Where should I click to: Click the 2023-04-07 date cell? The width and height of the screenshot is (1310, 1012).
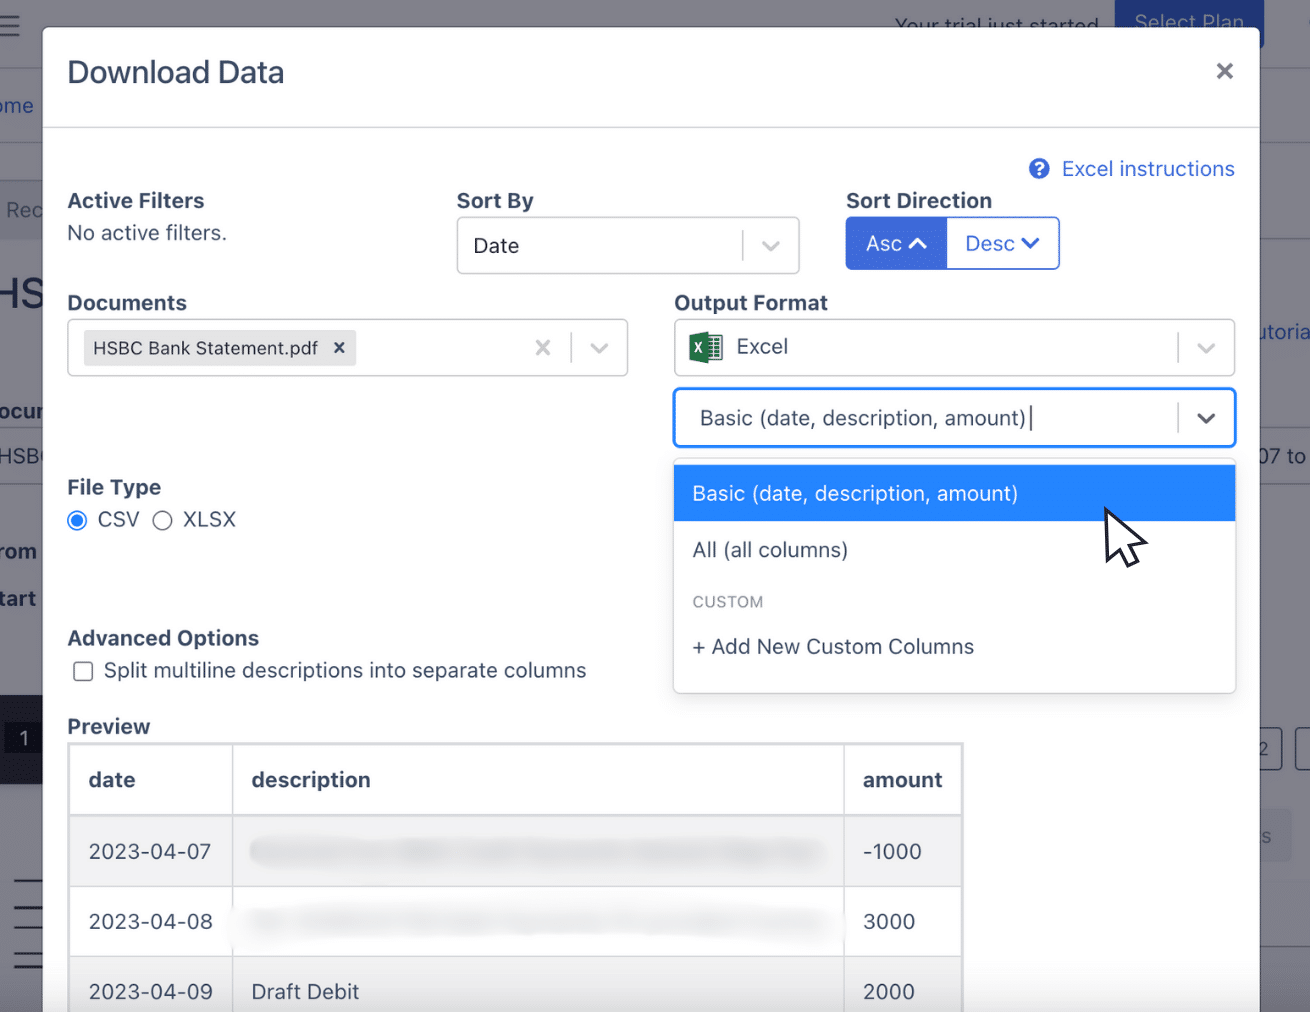[151, 851]
